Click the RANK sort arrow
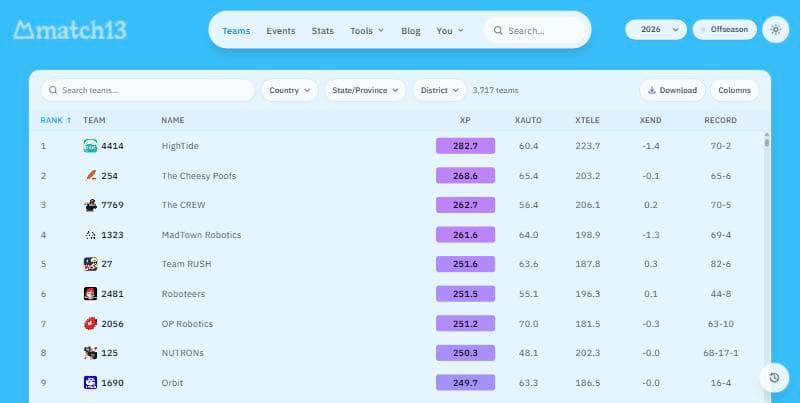 click(x=69, y=120)
